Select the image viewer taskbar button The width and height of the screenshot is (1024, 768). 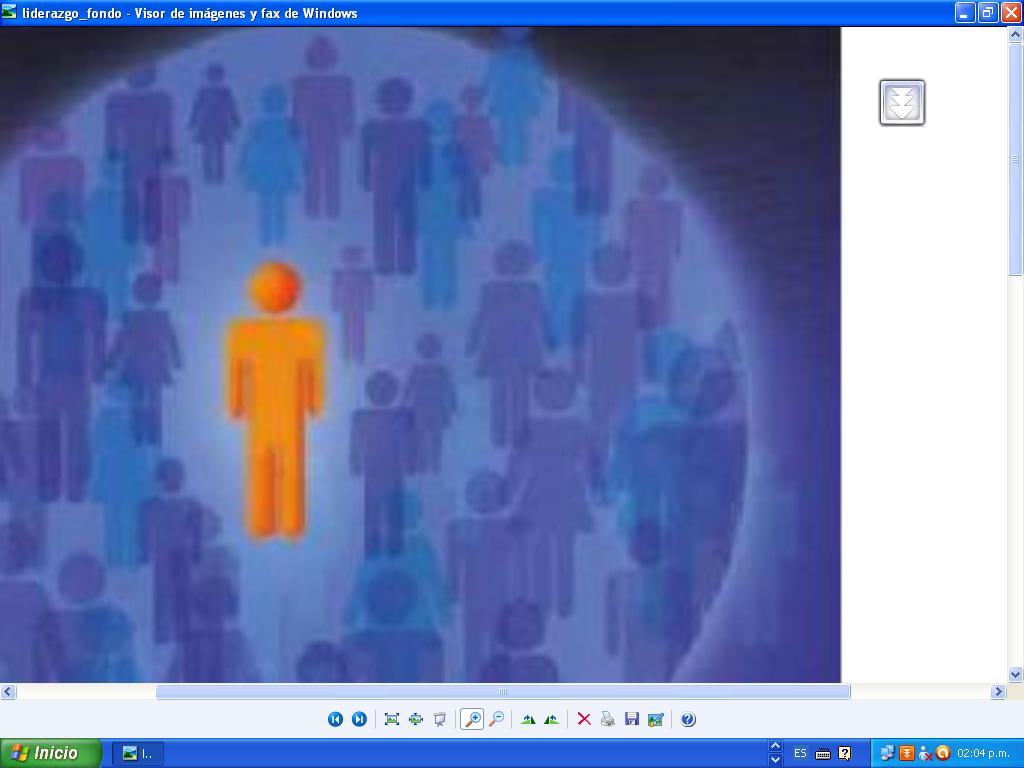[137, 753]
